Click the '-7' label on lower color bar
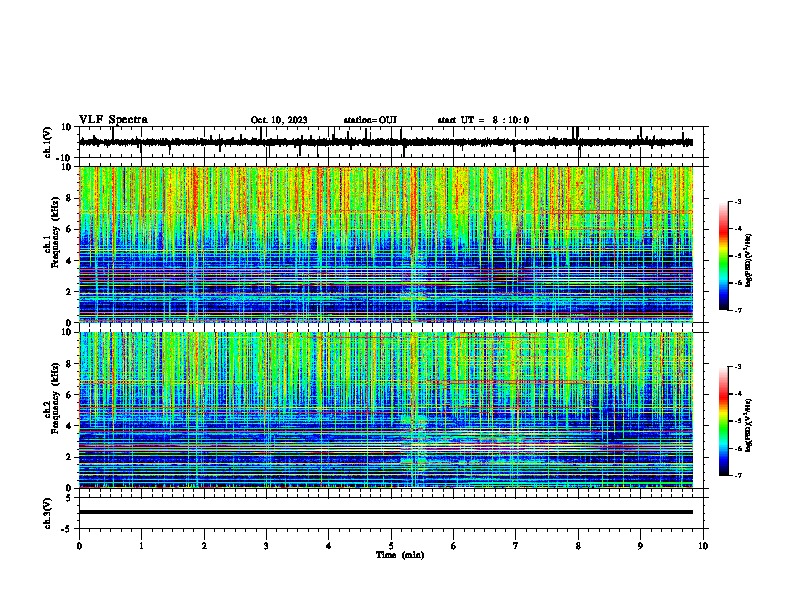 (737, 475)
